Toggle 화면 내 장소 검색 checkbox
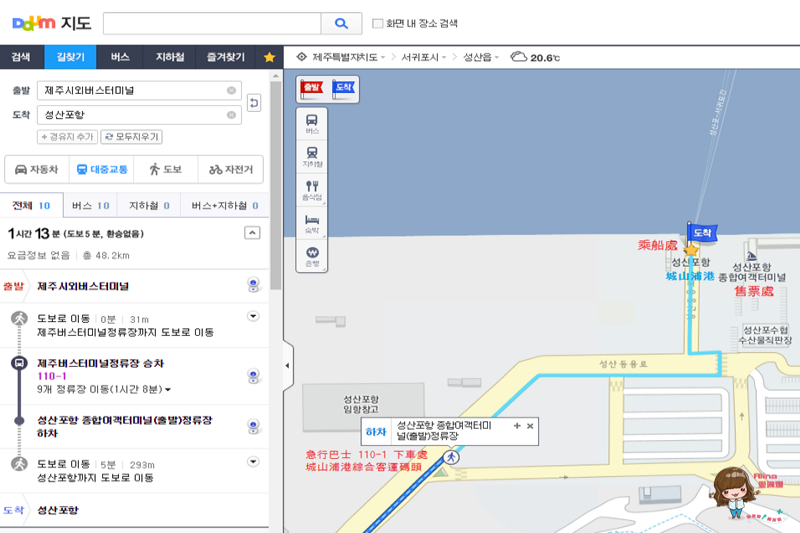800x533 pixels. [378, 23]
